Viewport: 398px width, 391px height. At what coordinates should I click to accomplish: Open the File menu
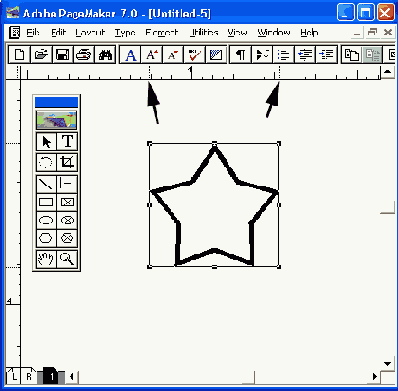(x=33, y=33)
